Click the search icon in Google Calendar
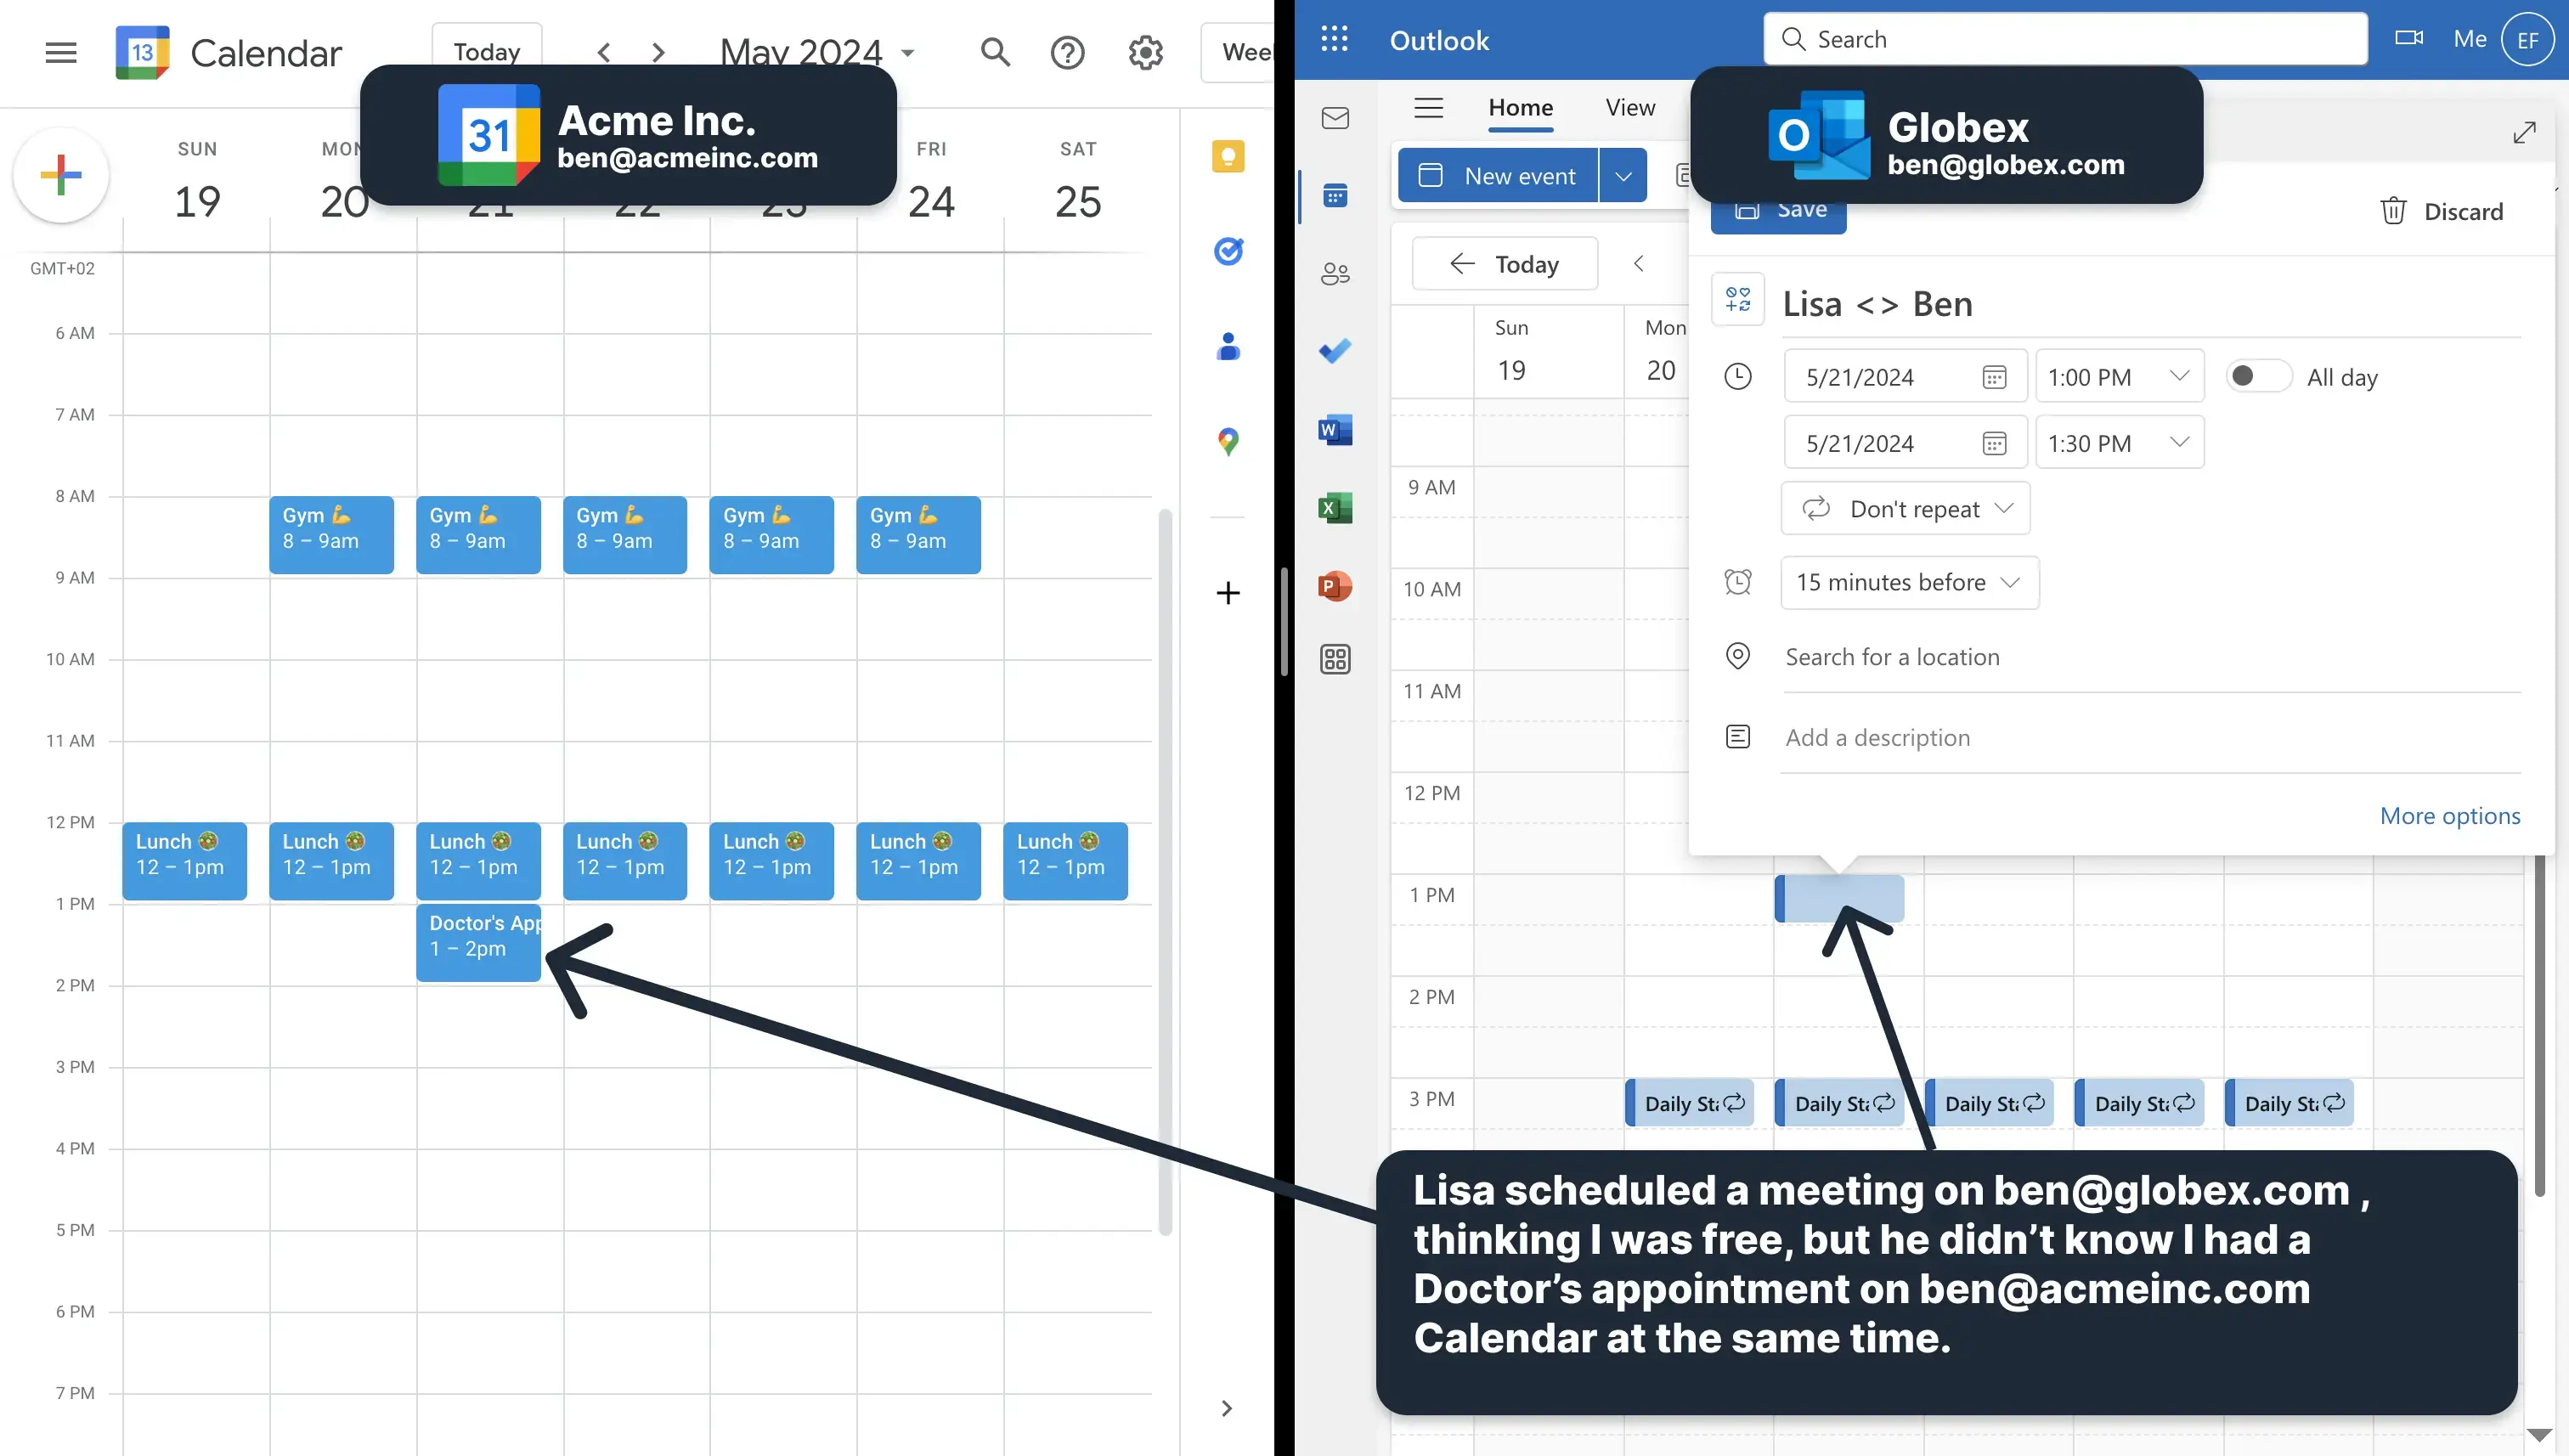 pos(993,51)
